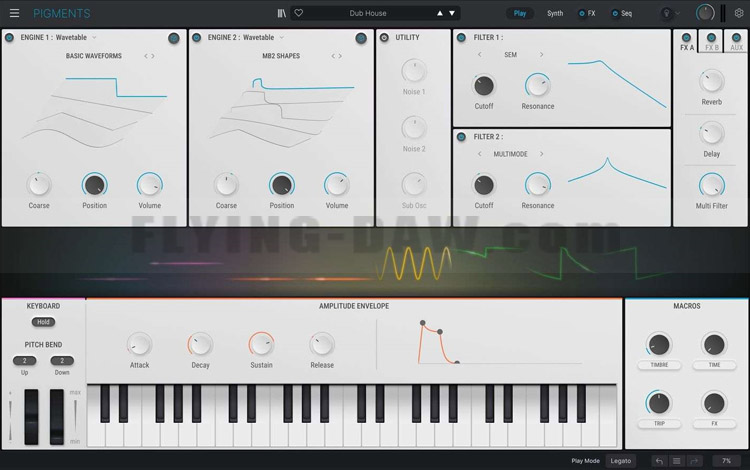
Task: Open the lightbulb sound design tips
Action: [666, 13]
